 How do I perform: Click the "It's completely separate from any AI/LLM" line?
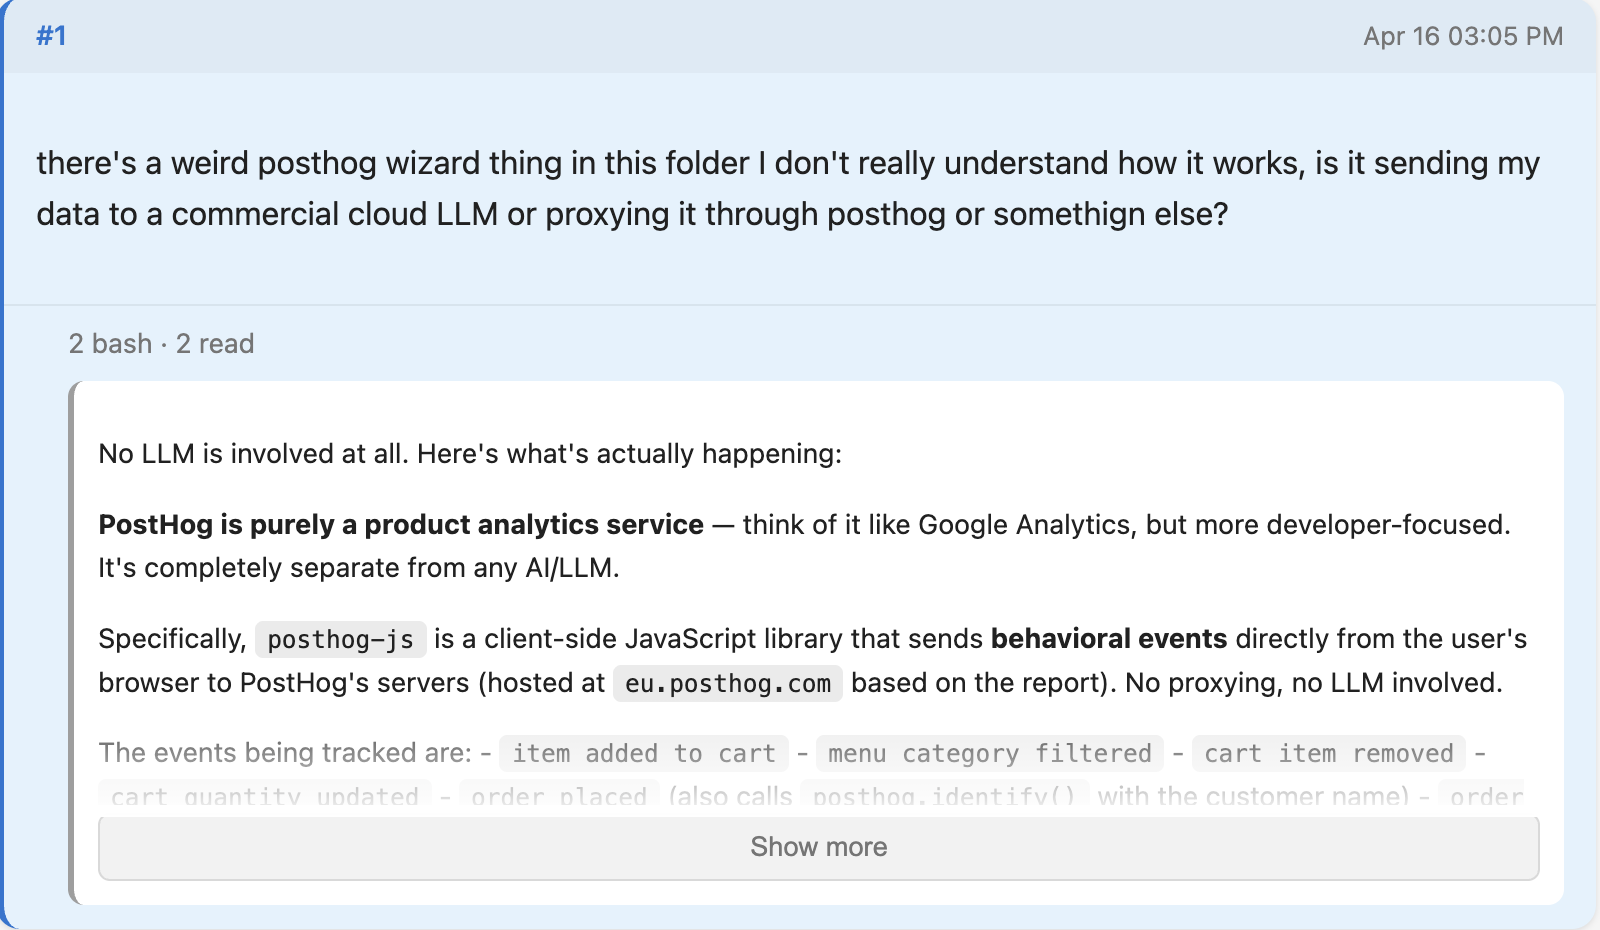tap(358, 568)
